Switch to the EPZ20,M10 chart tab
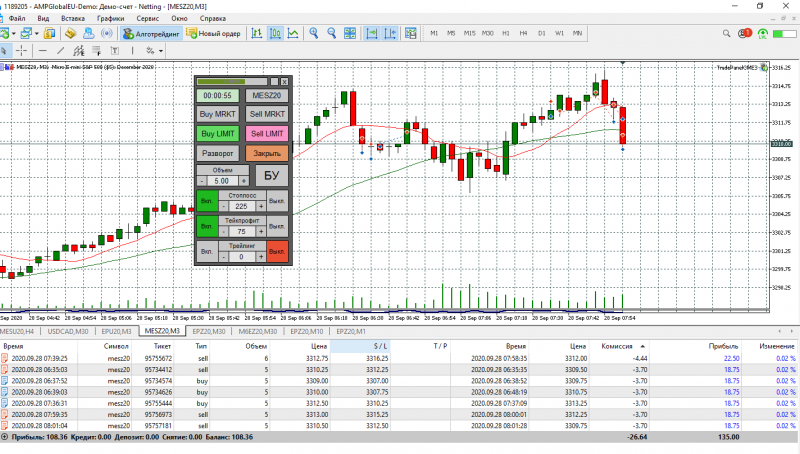Image resolution: width=800 pixels, height=454 pixels. [307, 332]
